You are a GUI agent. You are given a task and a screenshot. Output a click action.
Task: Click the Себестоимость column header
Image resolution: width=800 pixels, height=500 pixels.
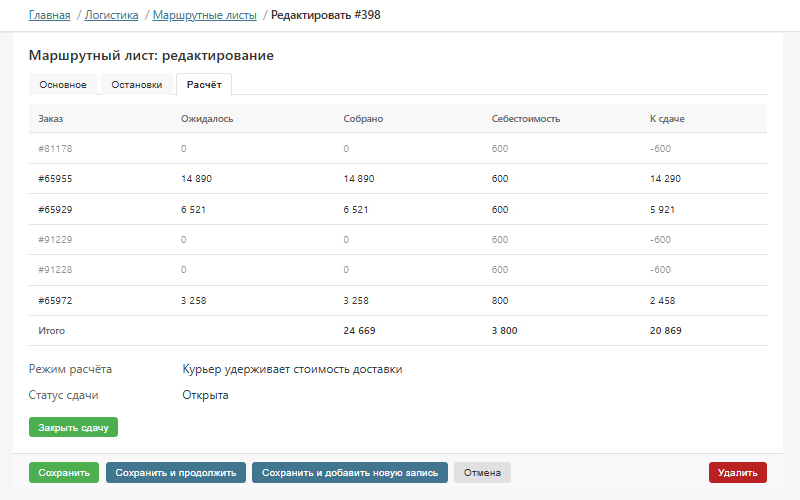point(526,119)
